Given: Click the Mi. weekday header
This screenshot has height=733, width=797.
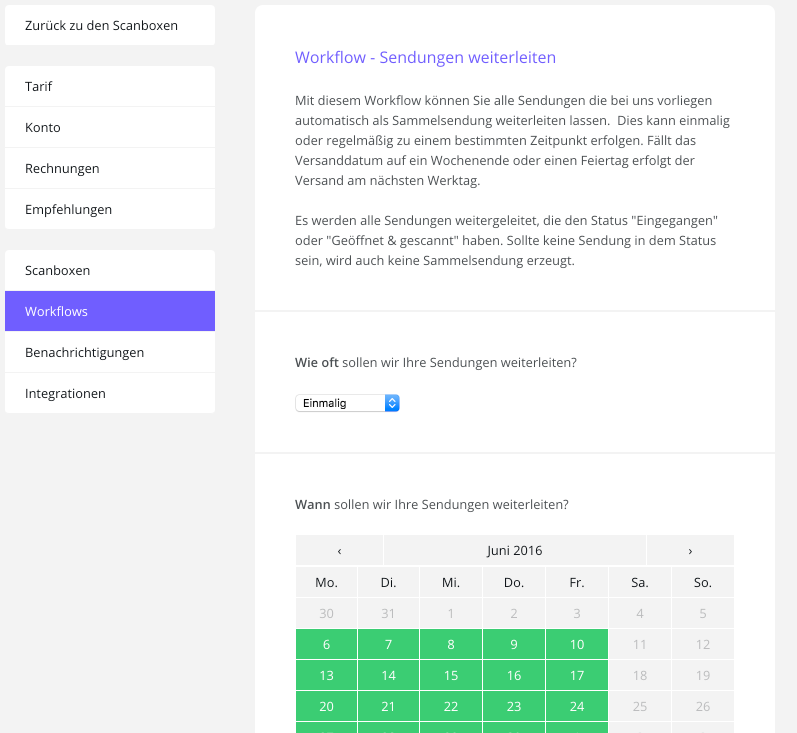Looking at the screenshot, I should point(451,583).
